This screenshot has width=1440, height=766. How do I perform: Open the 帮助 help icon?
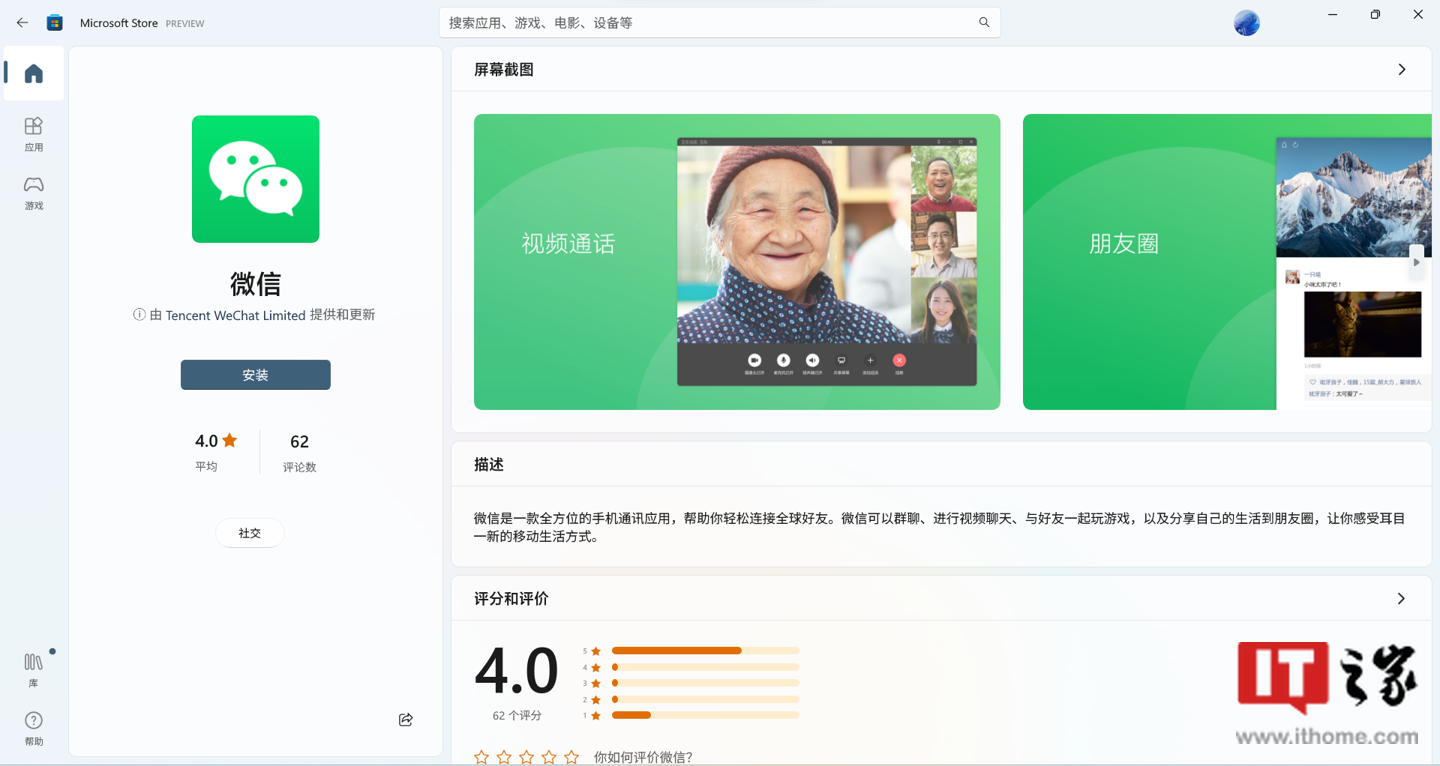coord(34,728)
